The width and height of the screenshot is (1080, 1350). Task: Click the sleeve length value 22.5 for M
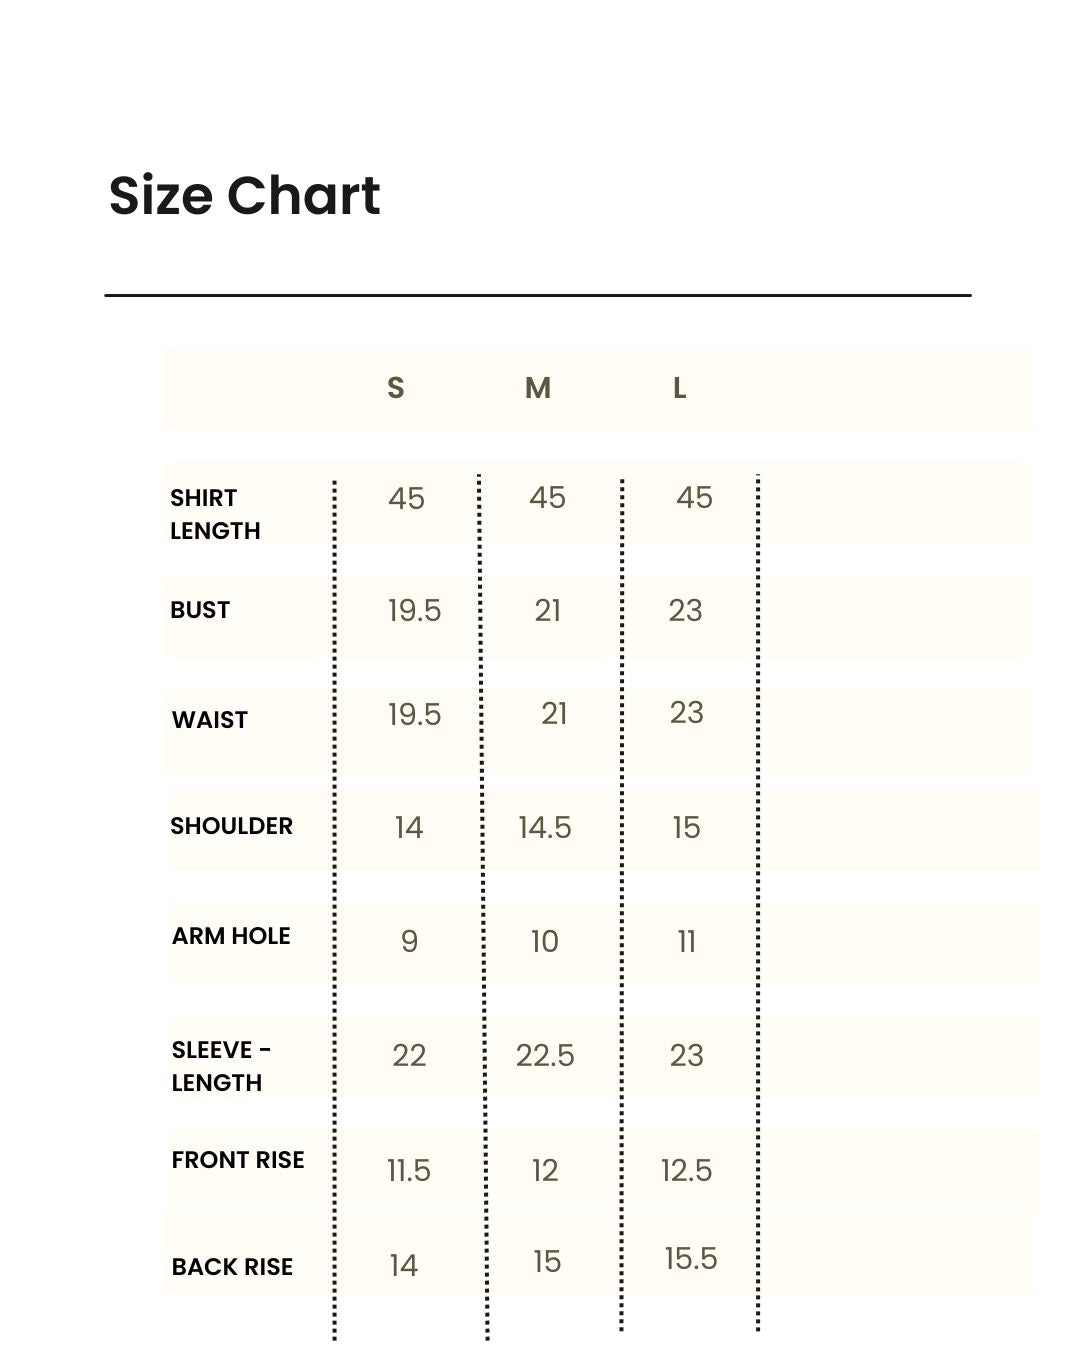coord(545,1056)
